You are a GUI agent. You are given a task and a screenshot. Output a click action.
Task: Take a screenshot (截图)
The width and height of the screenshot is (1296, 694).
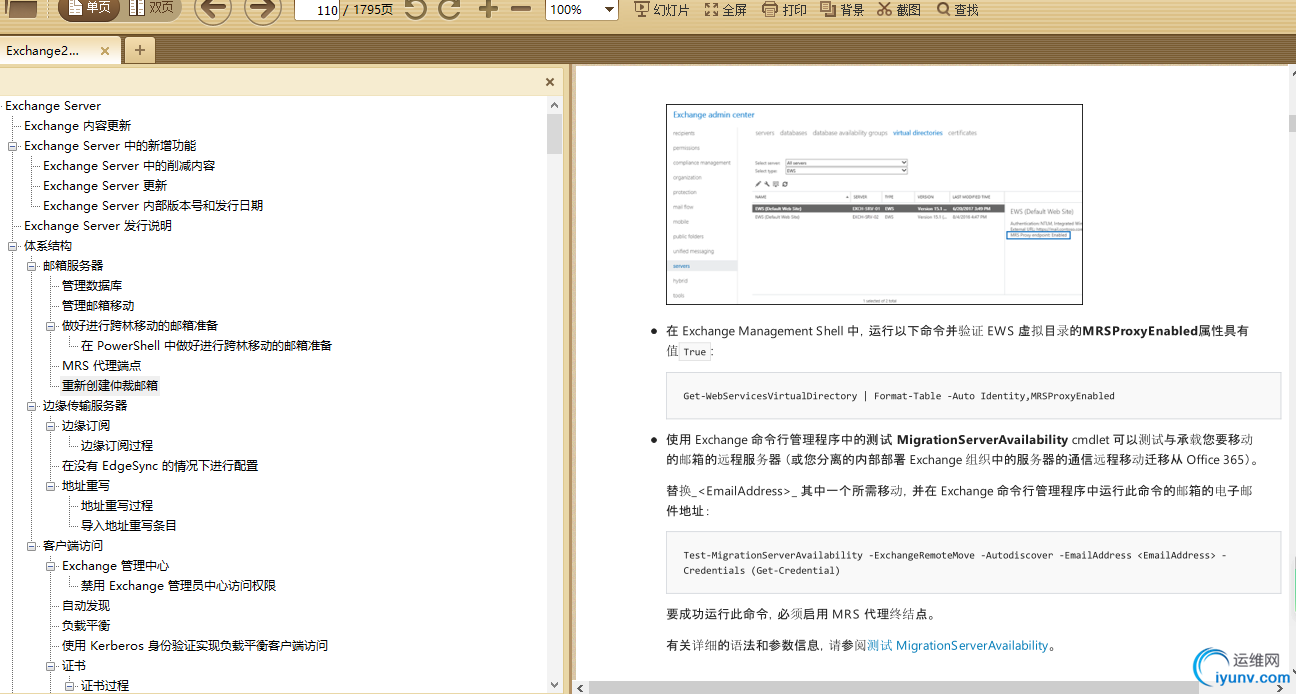(x=899, y=9)
